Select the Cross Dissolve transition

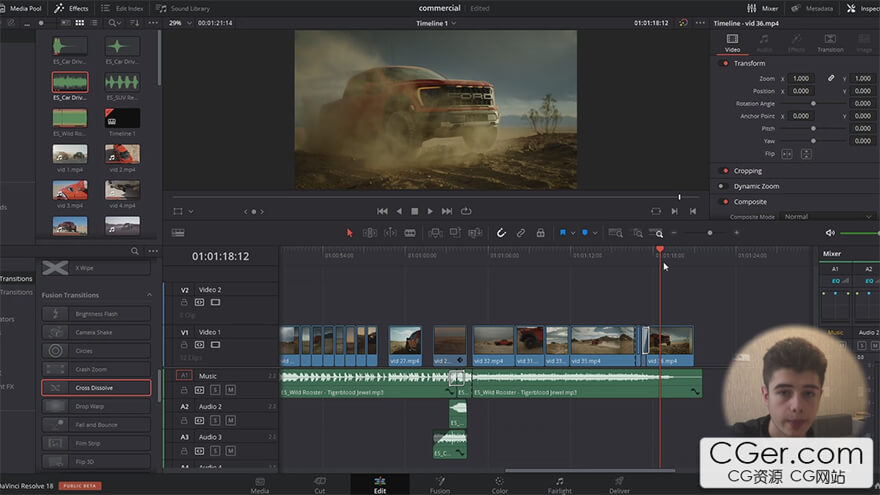pos(96,388)
